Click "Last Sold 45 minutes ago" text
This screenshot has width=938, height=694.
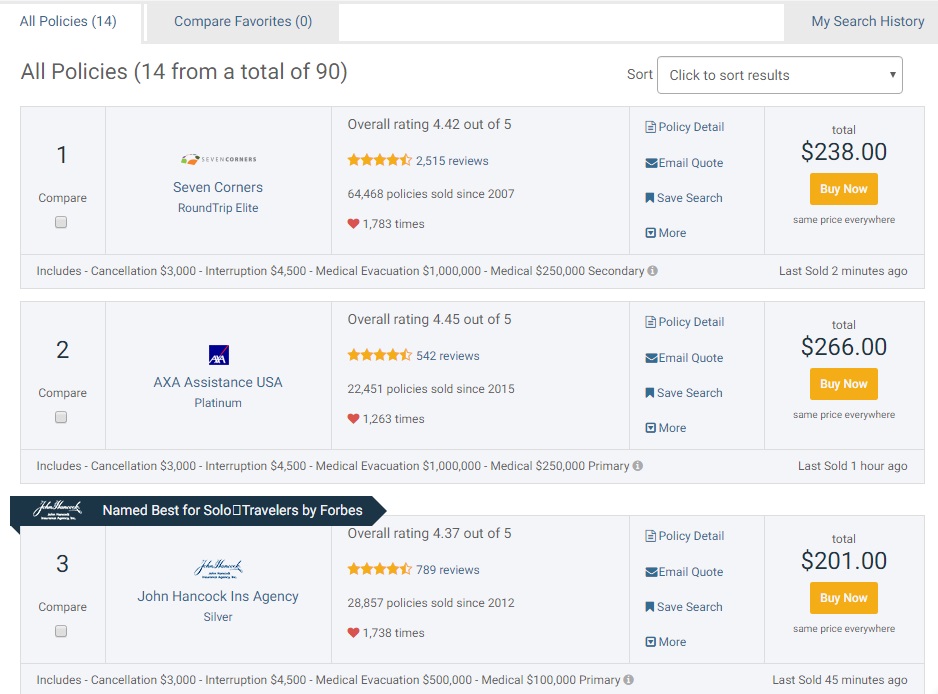[839, 680]
